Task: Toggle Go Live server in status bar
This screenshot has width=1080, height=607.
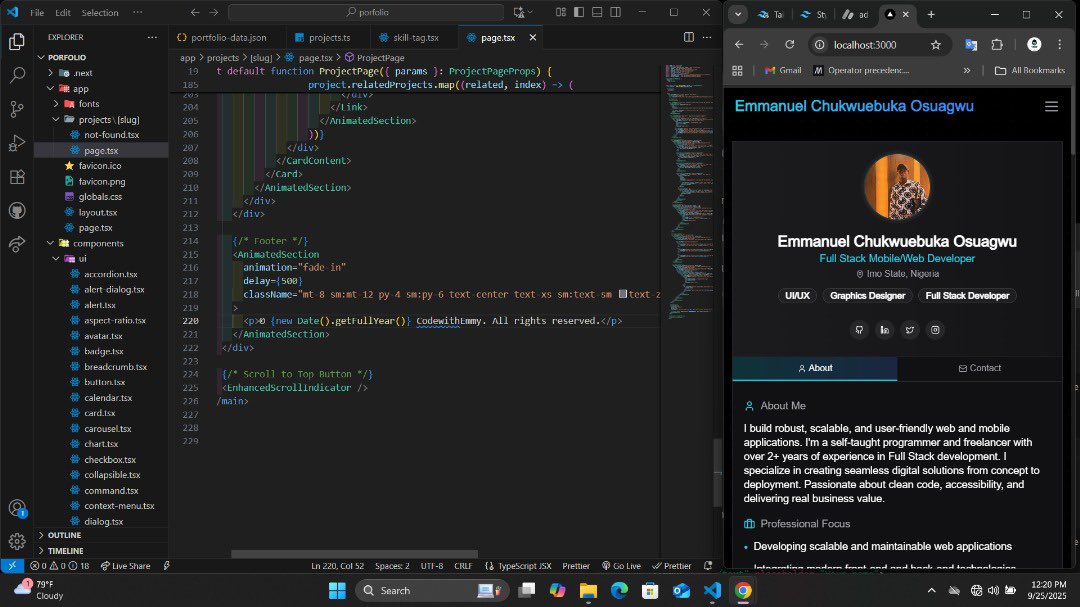Action: click(621, 566)
